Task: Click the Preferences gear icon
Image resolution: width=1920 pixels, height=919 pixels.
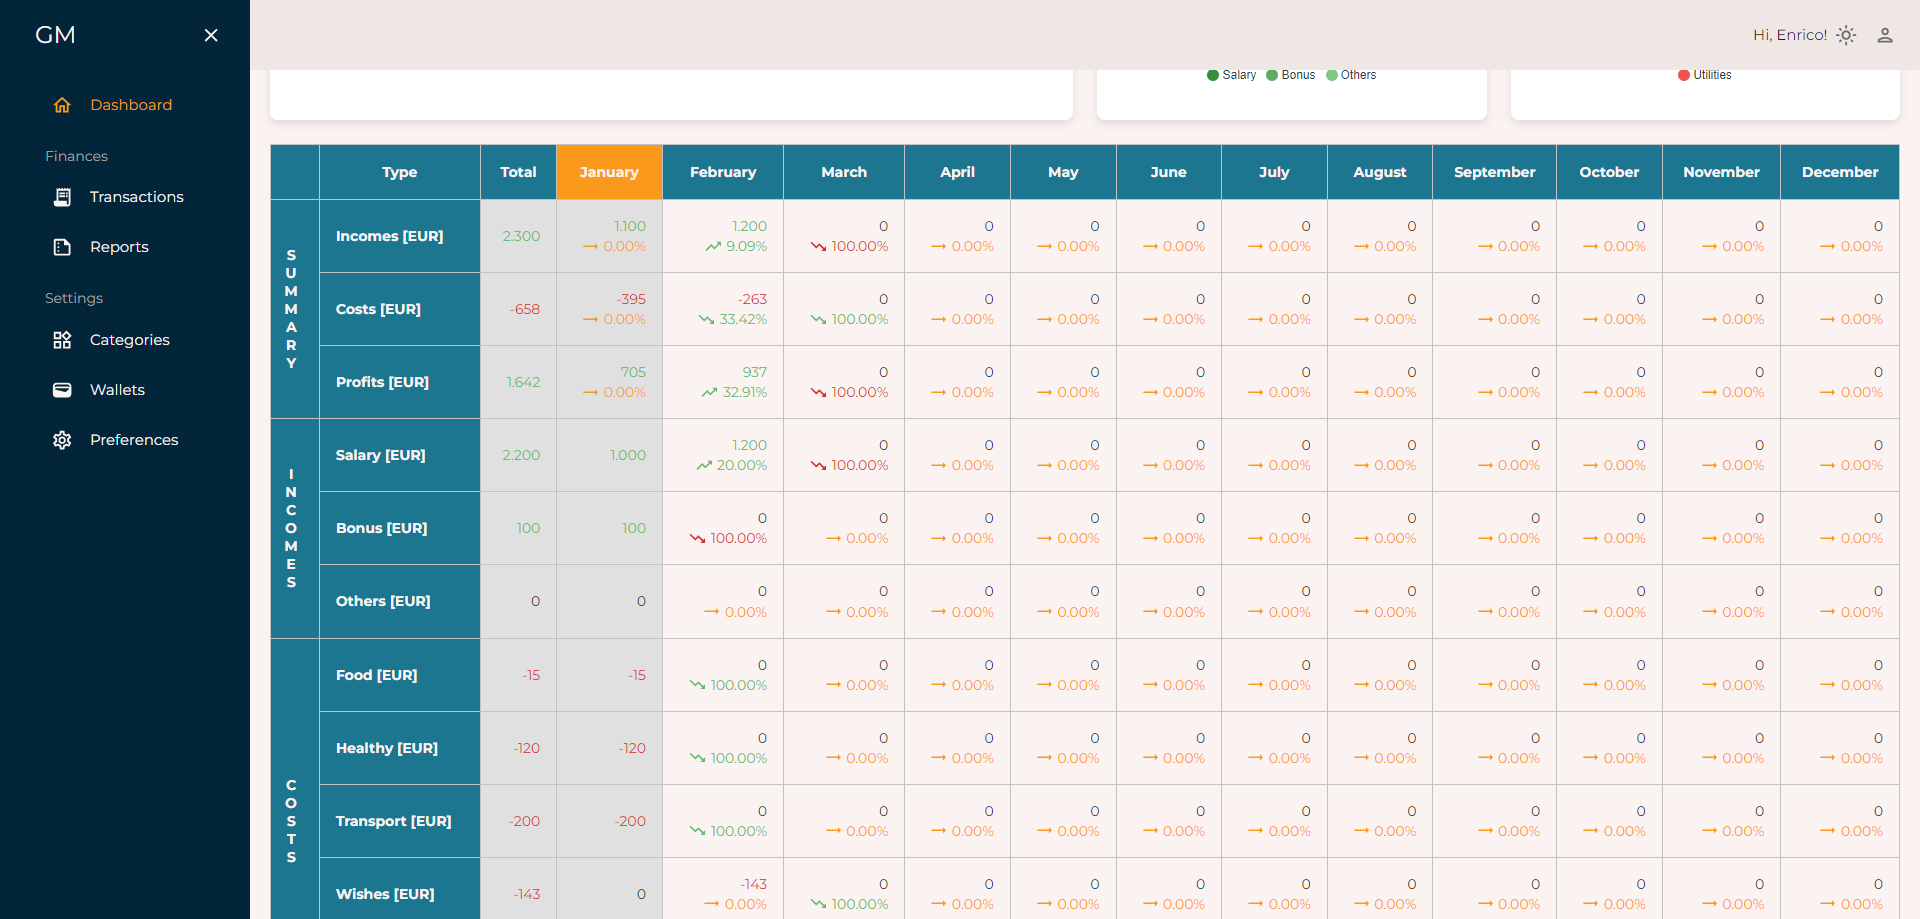Action: 62,440
